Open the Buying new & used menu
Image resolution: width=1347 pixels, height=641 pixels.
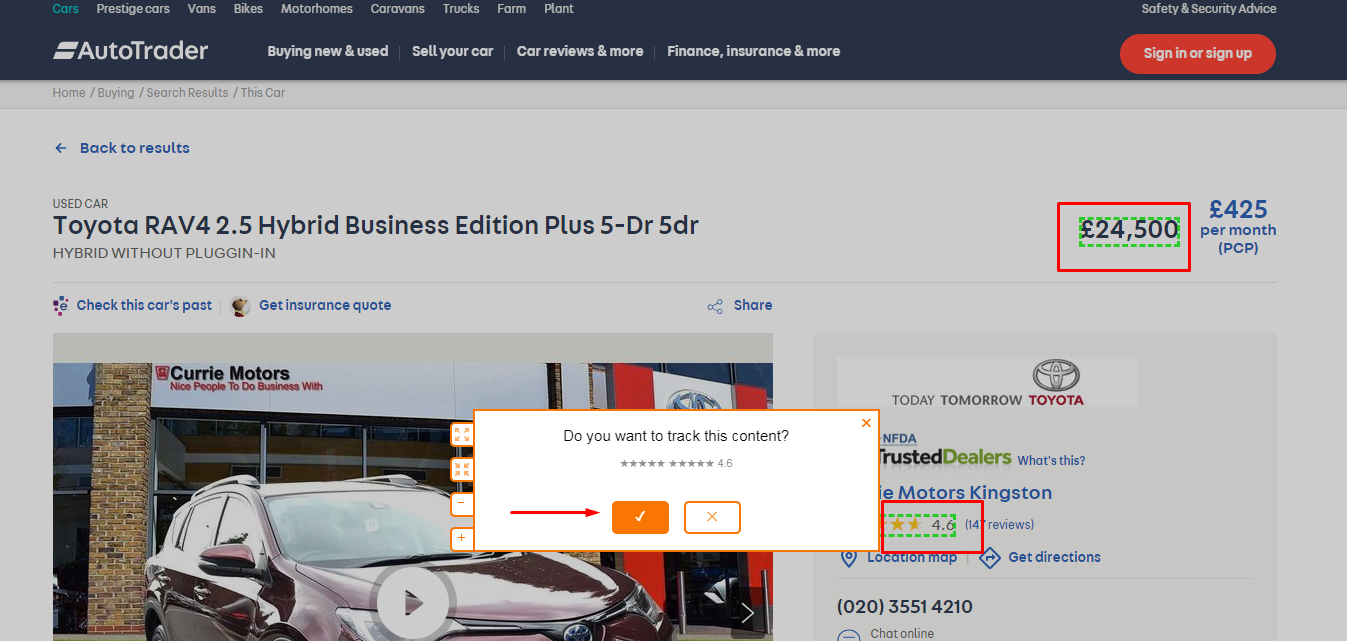[328, 51]
